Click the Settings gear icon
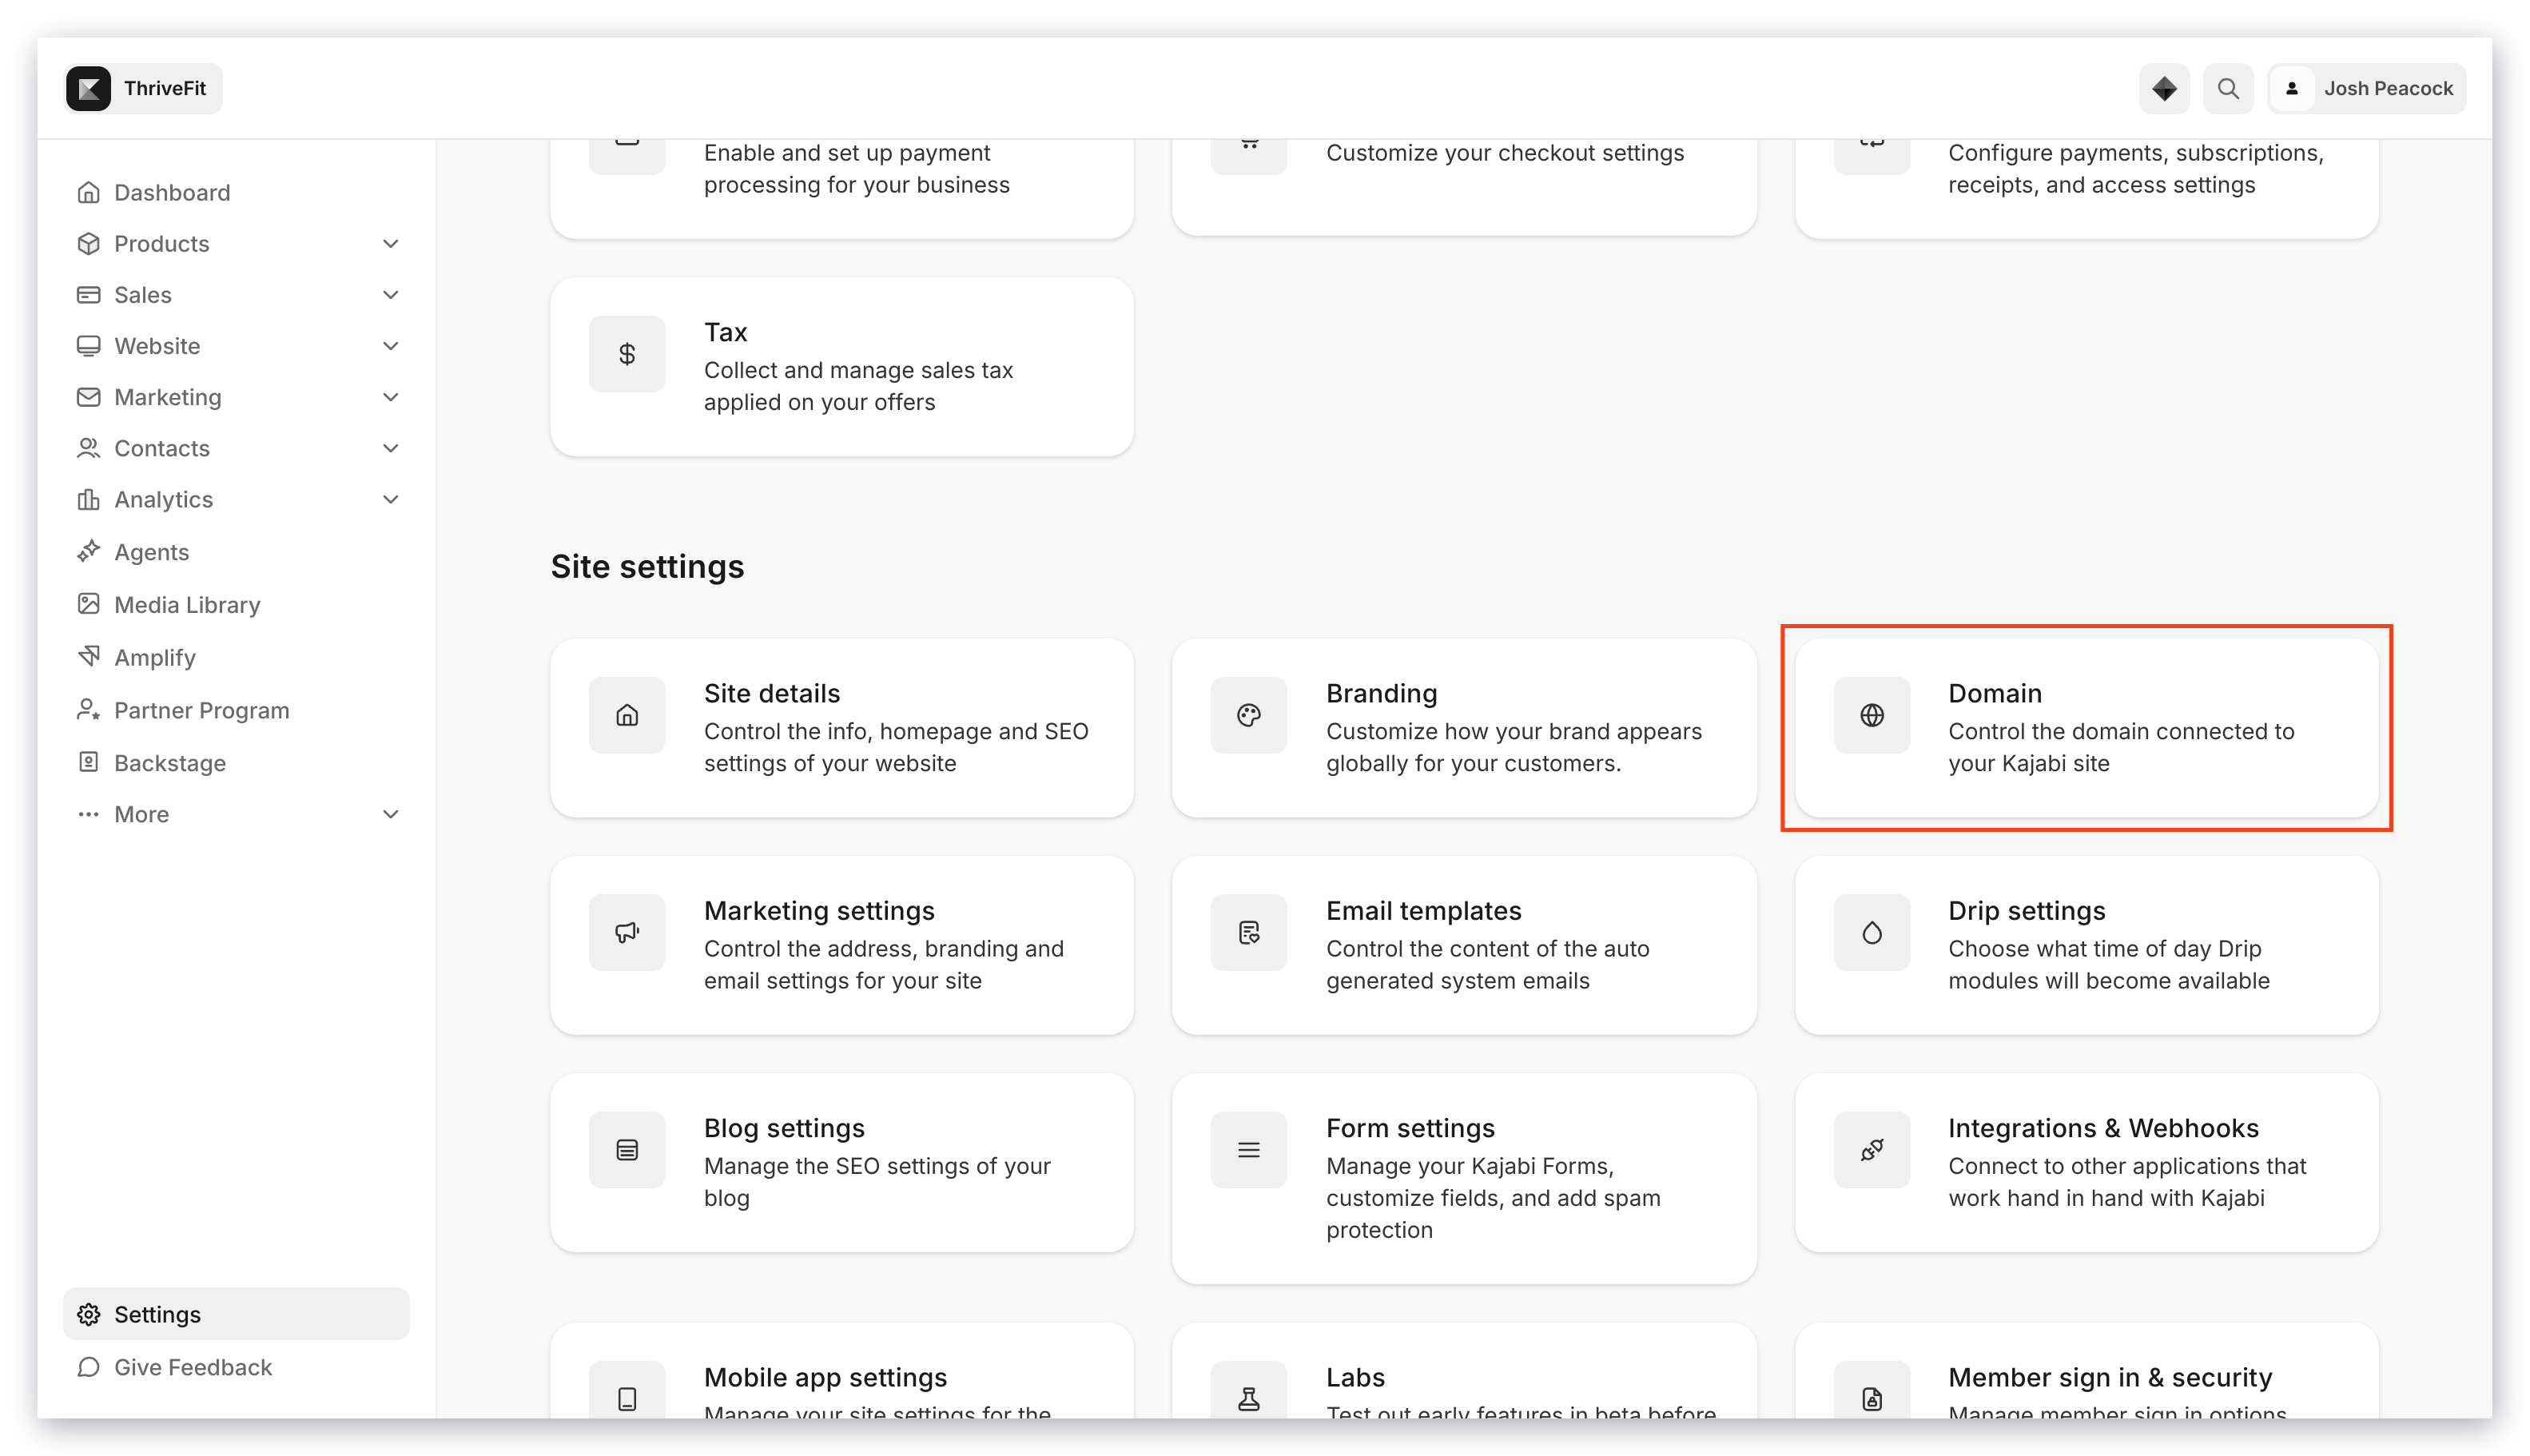Screen dimensions: 2530x1456 pos(88,1314)
